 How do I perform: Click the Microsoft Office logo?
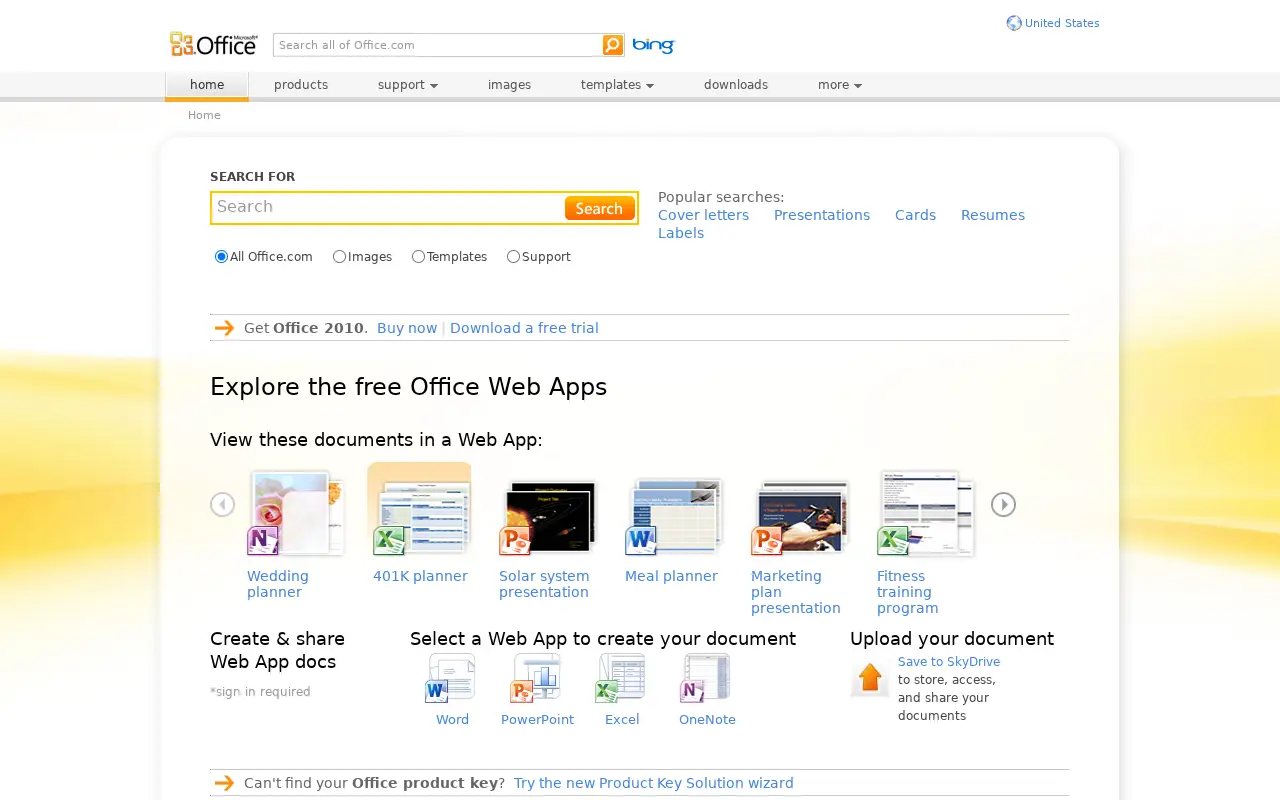pos(214,44)
